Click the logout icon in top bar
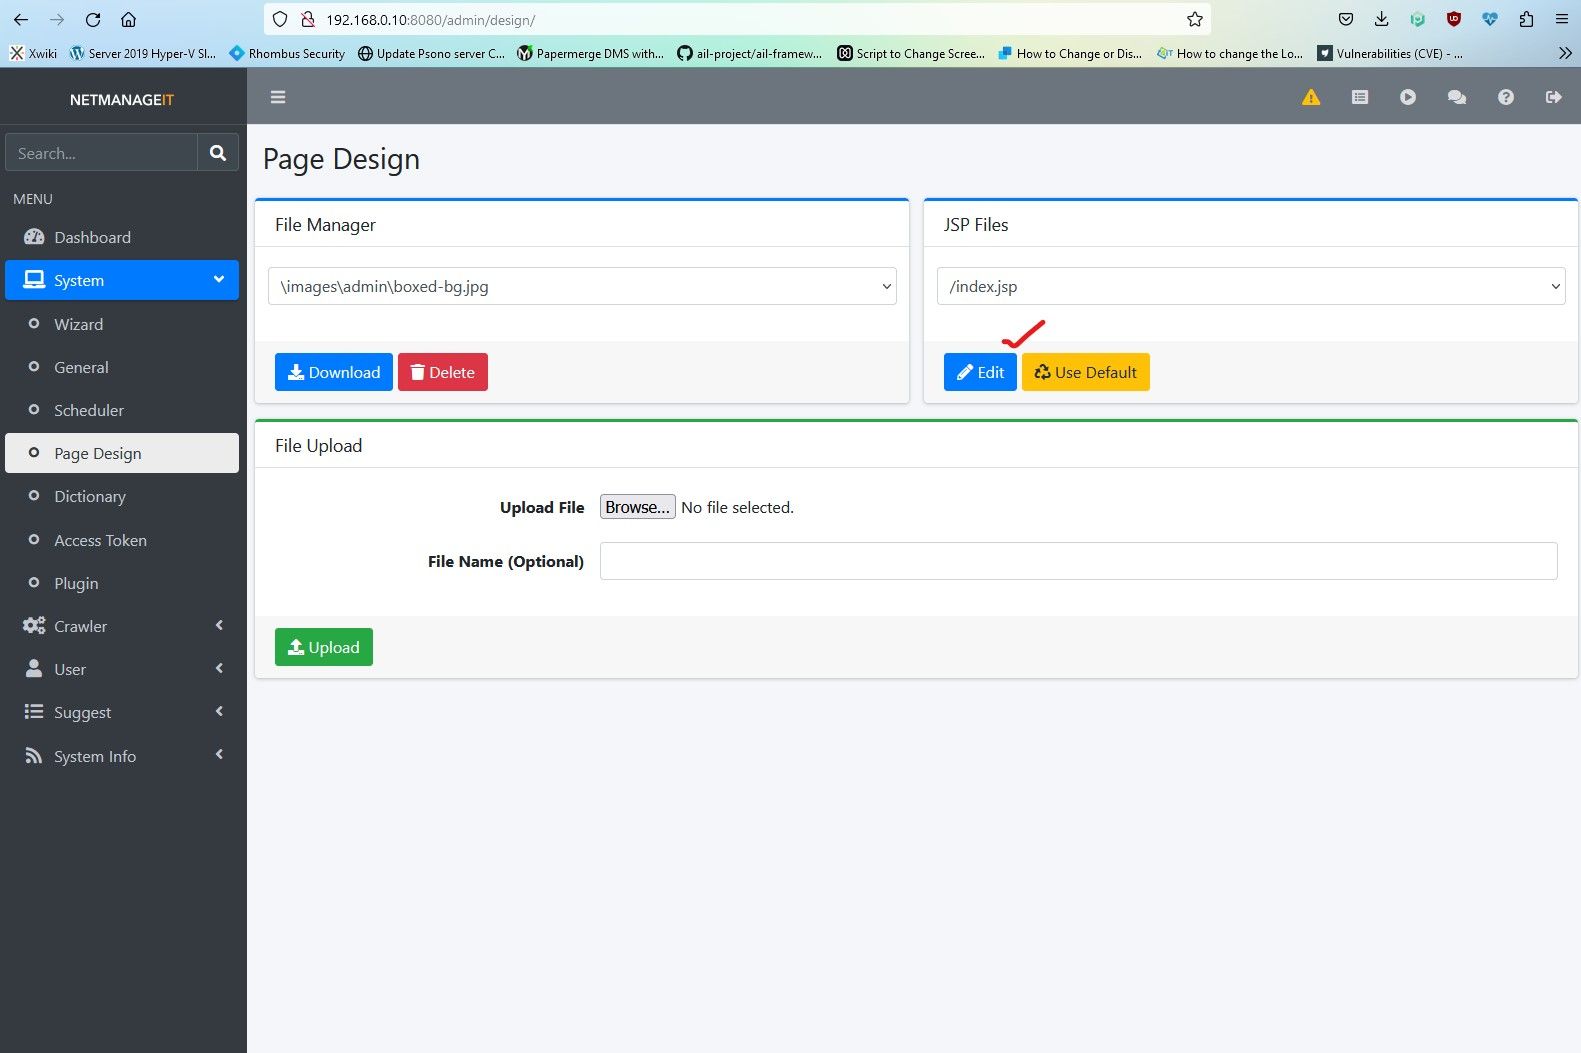This screenshot has height=1053, width=1581. [x=1553, y=97]
